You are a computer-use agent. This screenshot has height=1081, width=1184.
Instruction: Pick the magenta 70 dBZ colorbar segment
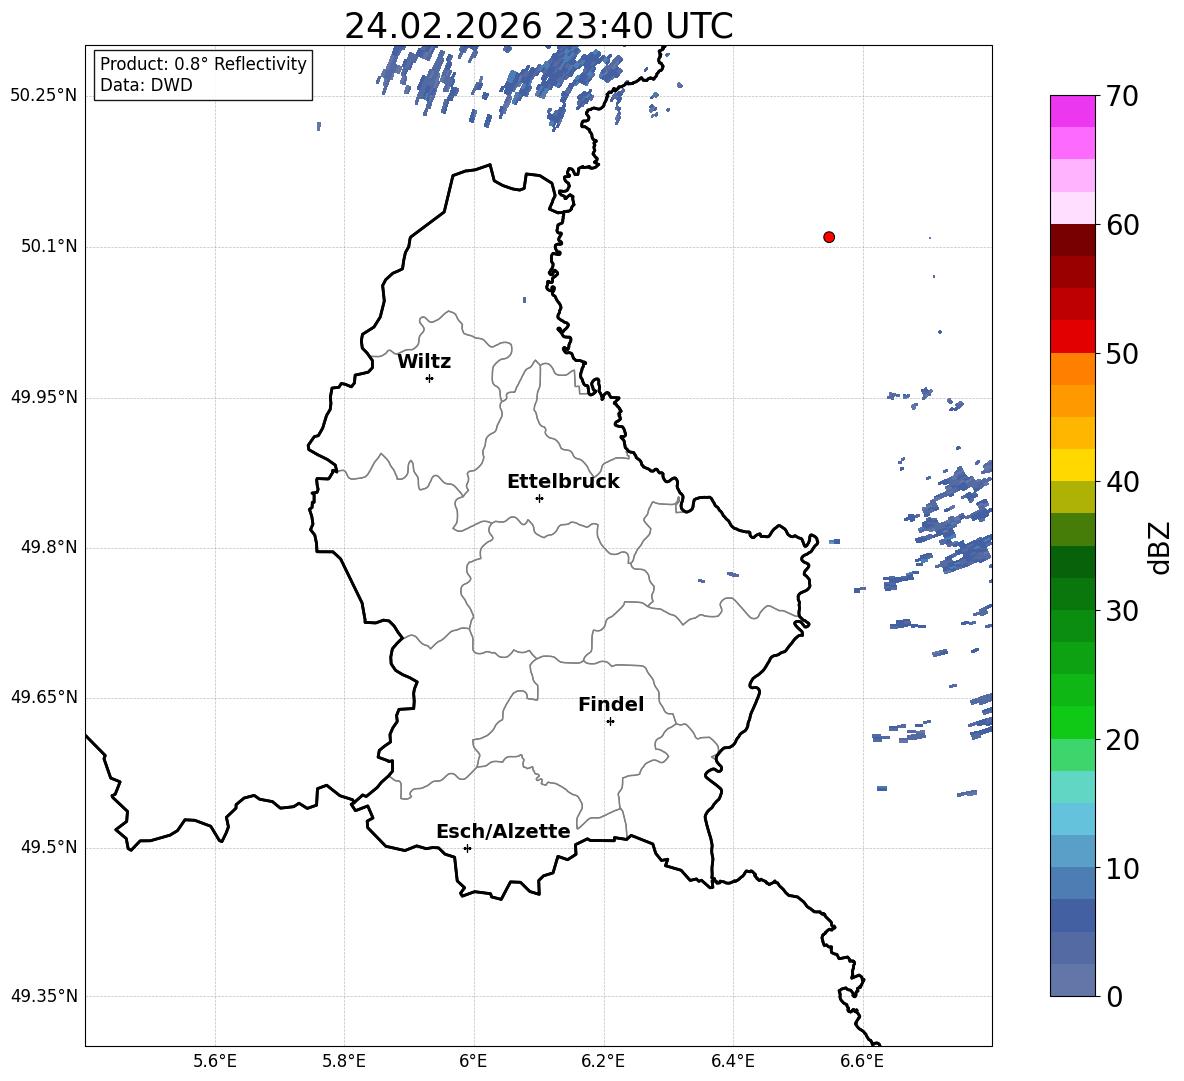[x=1072, y=111]
